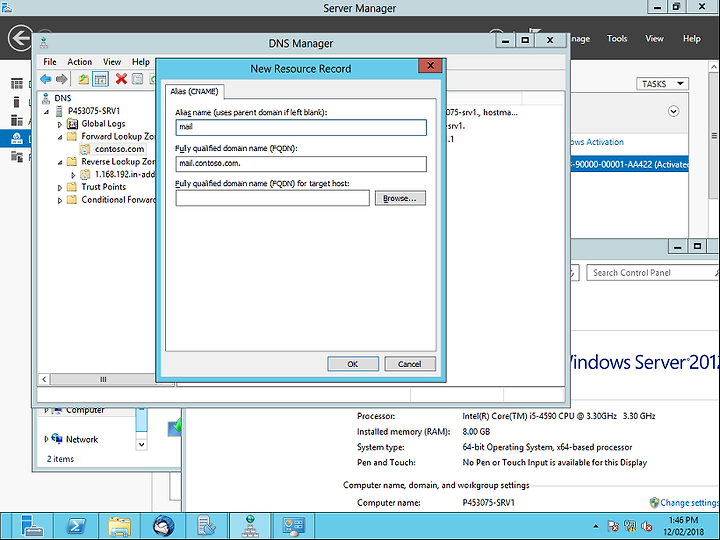Expand the Trust Points node
720x540 pixels.
tap(60, 188)
